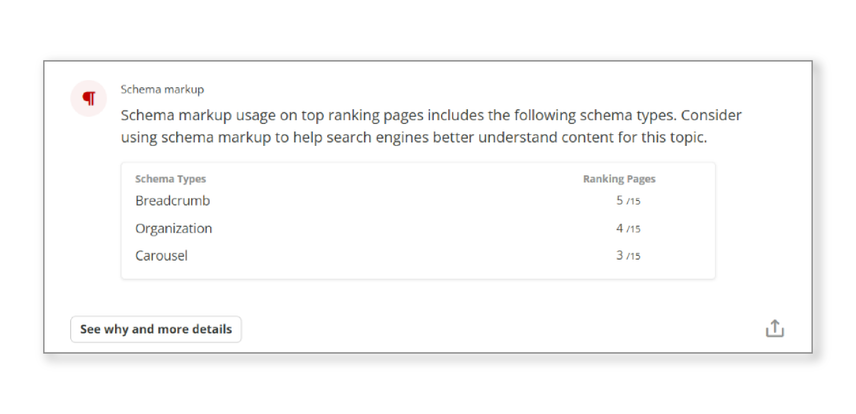This screenshot has width=856, height=414.
Task: Select the Organization schema type row
Action: pyautogui.click(x=174, y=228)
